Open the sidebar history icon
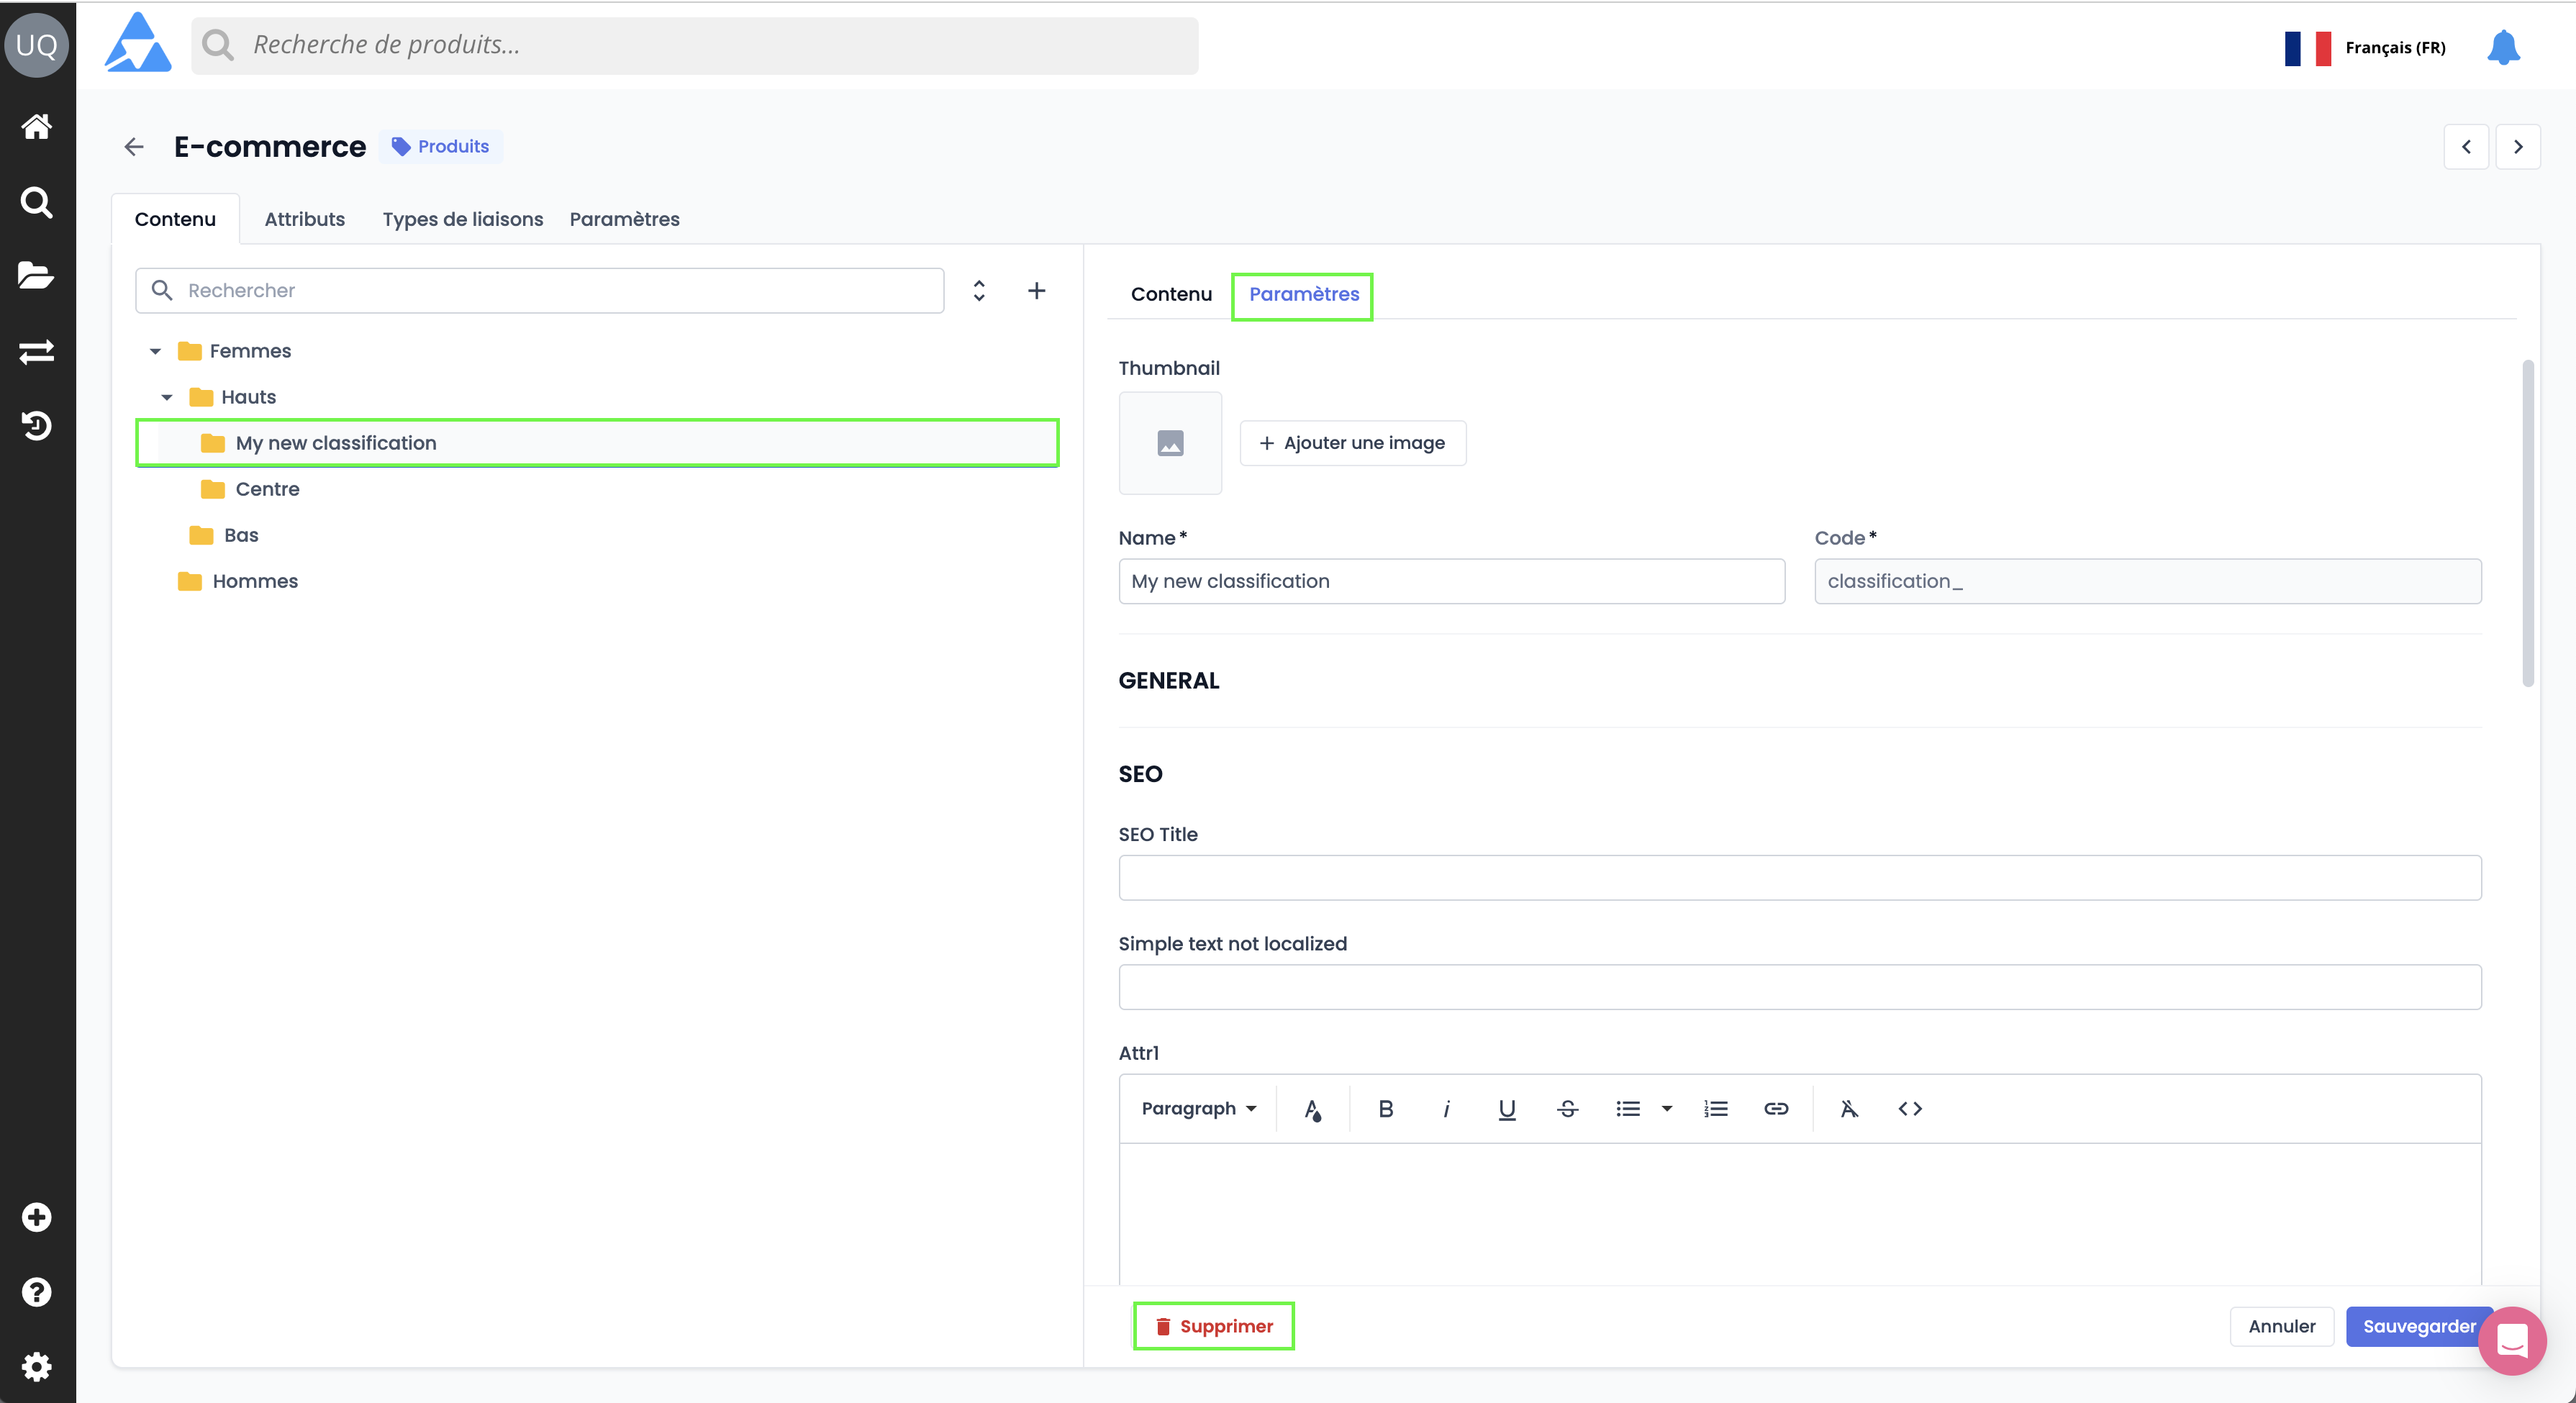The image size is (2576, 1403). (x=37, y=426)
